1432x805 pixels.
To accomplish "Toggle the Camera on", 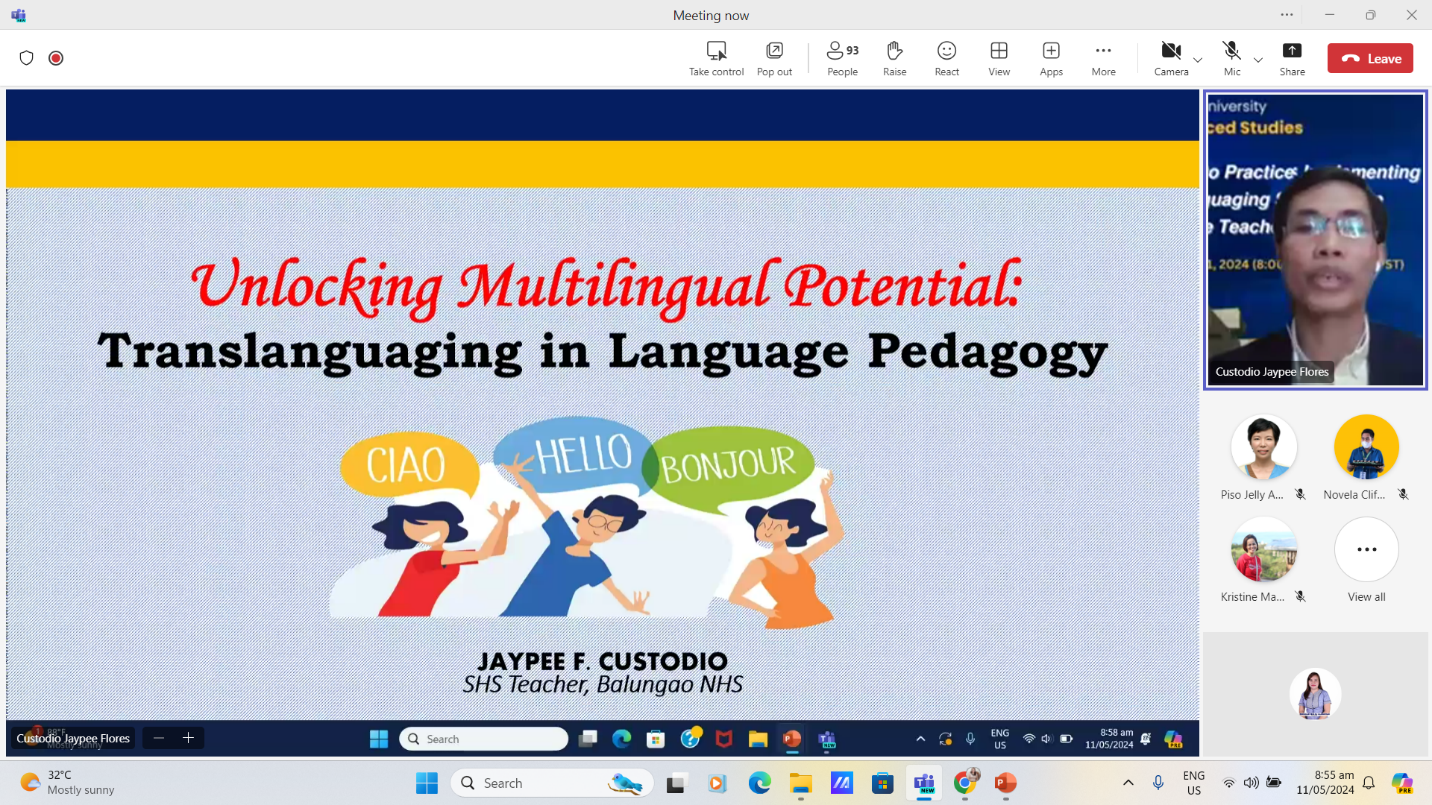I will [x=1170, y=51].
